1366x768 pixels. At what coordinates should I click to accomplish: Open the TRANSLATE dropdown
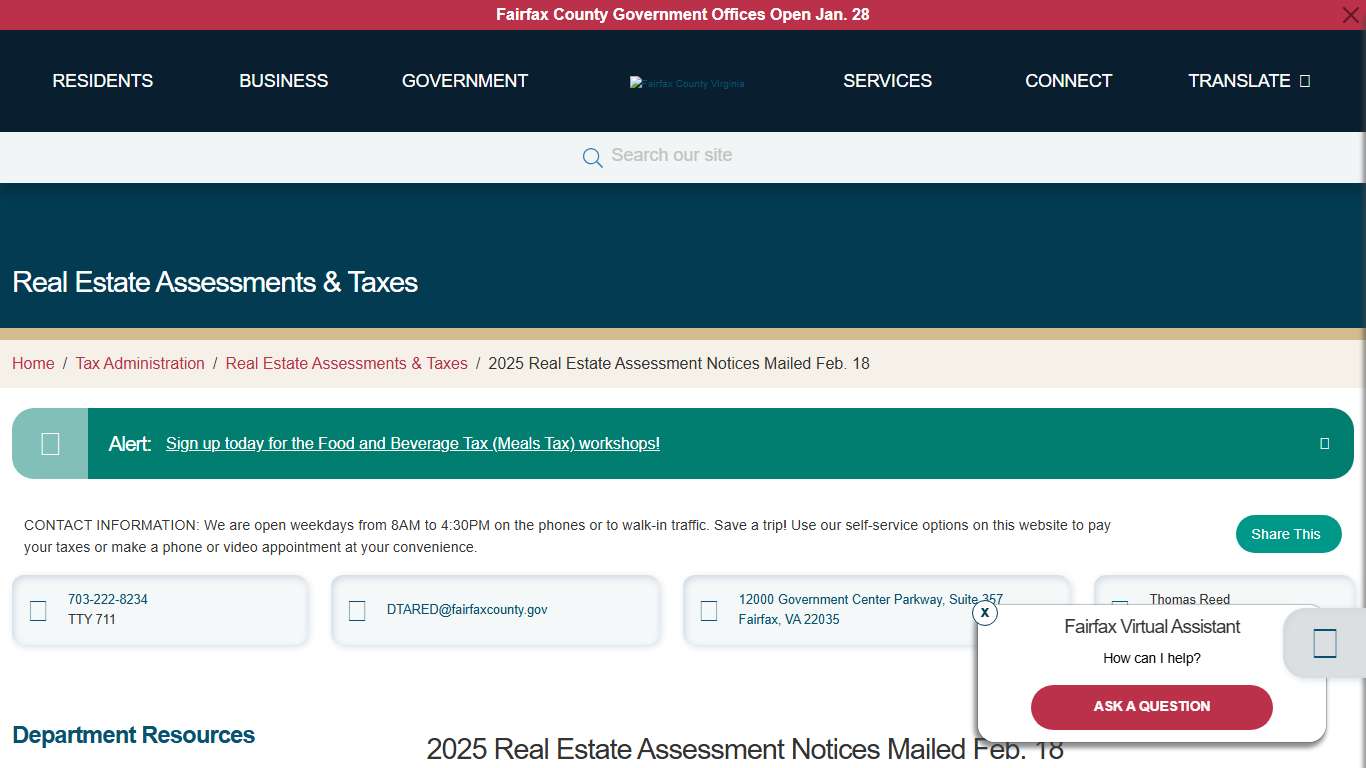coord(1249,81)
